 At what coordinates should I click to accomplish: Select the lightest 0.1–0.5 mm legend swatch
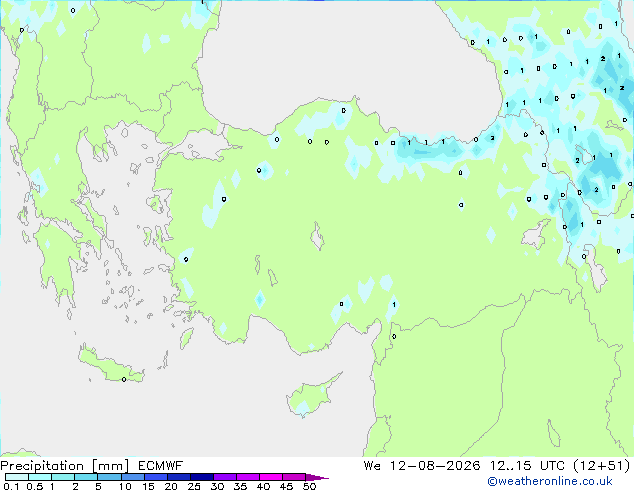click(17, 477)
